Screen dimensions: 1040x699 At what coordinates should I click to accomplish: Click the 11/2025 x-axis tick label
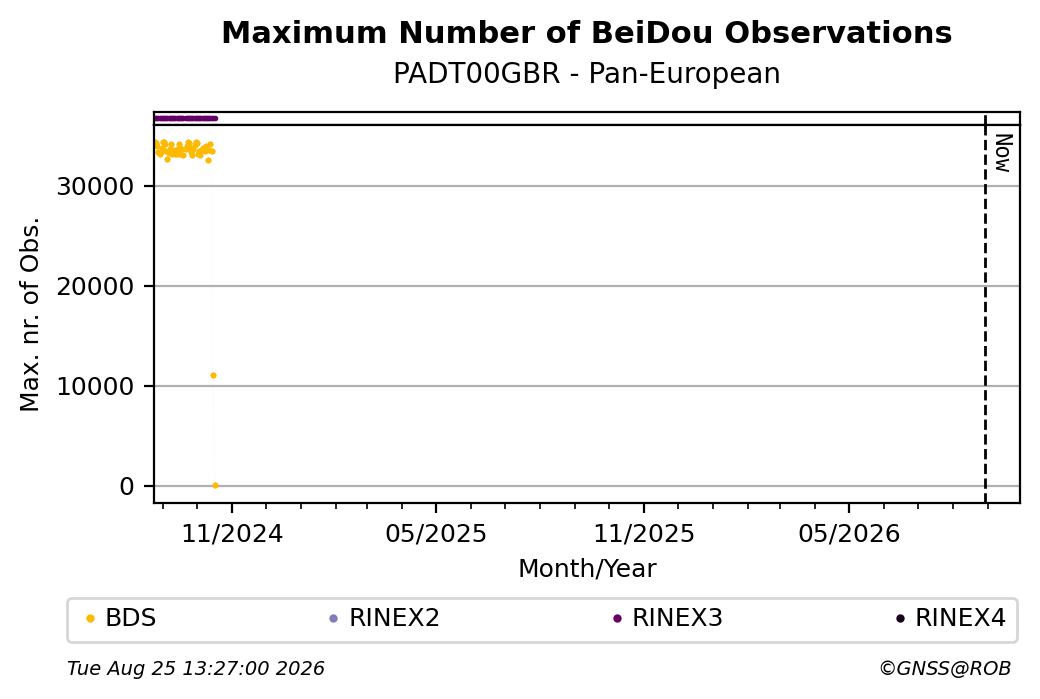coord(643,534)
